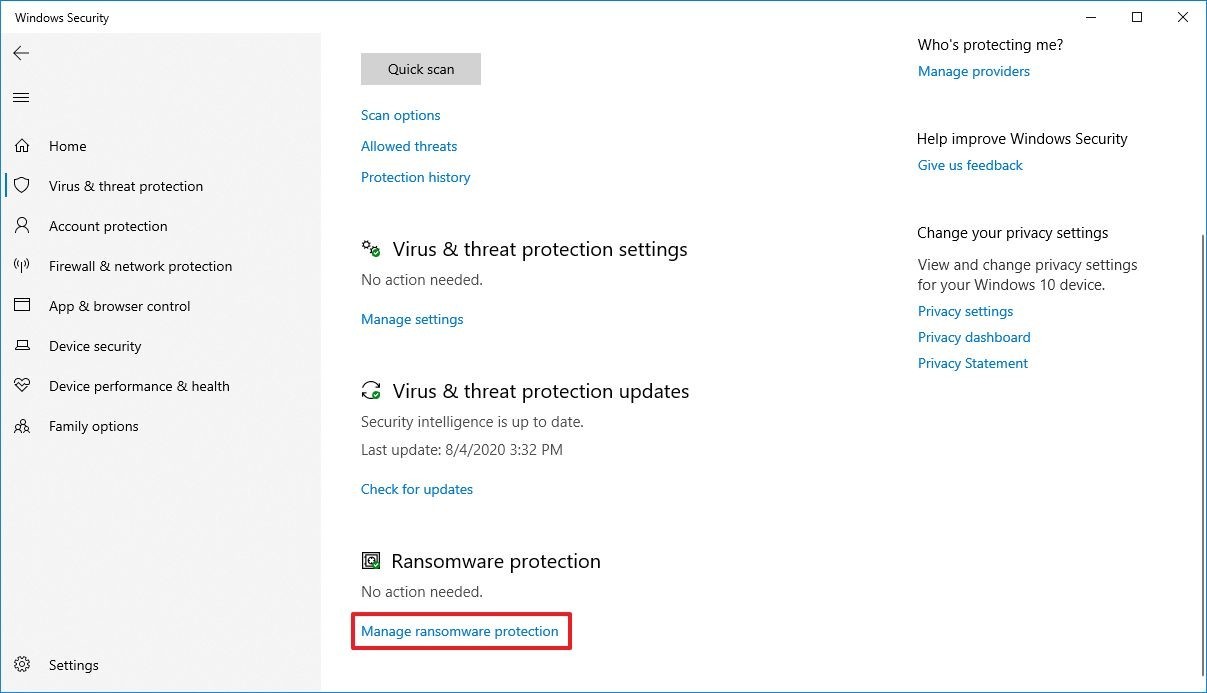
Task: Click the Home house icon
Action: 21,146
